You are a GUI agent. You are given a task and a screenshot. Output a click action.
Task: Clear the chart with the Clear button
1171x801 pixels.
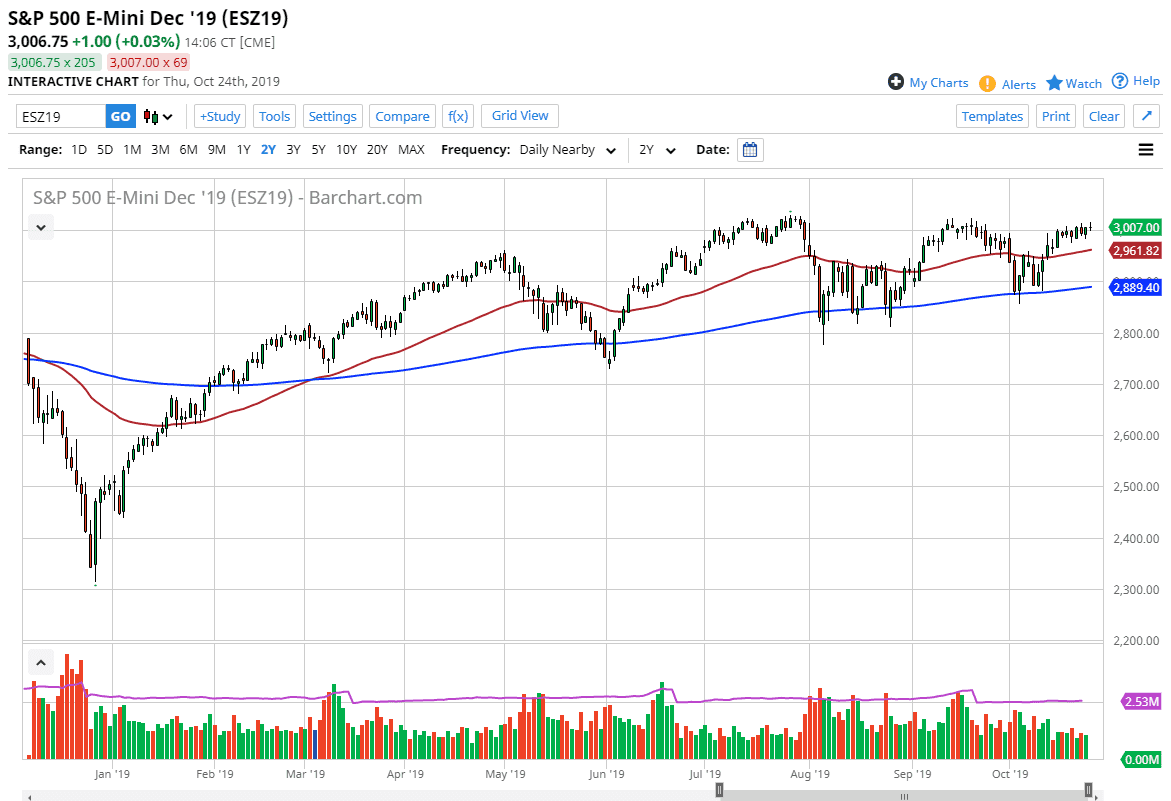(1104, 116)
